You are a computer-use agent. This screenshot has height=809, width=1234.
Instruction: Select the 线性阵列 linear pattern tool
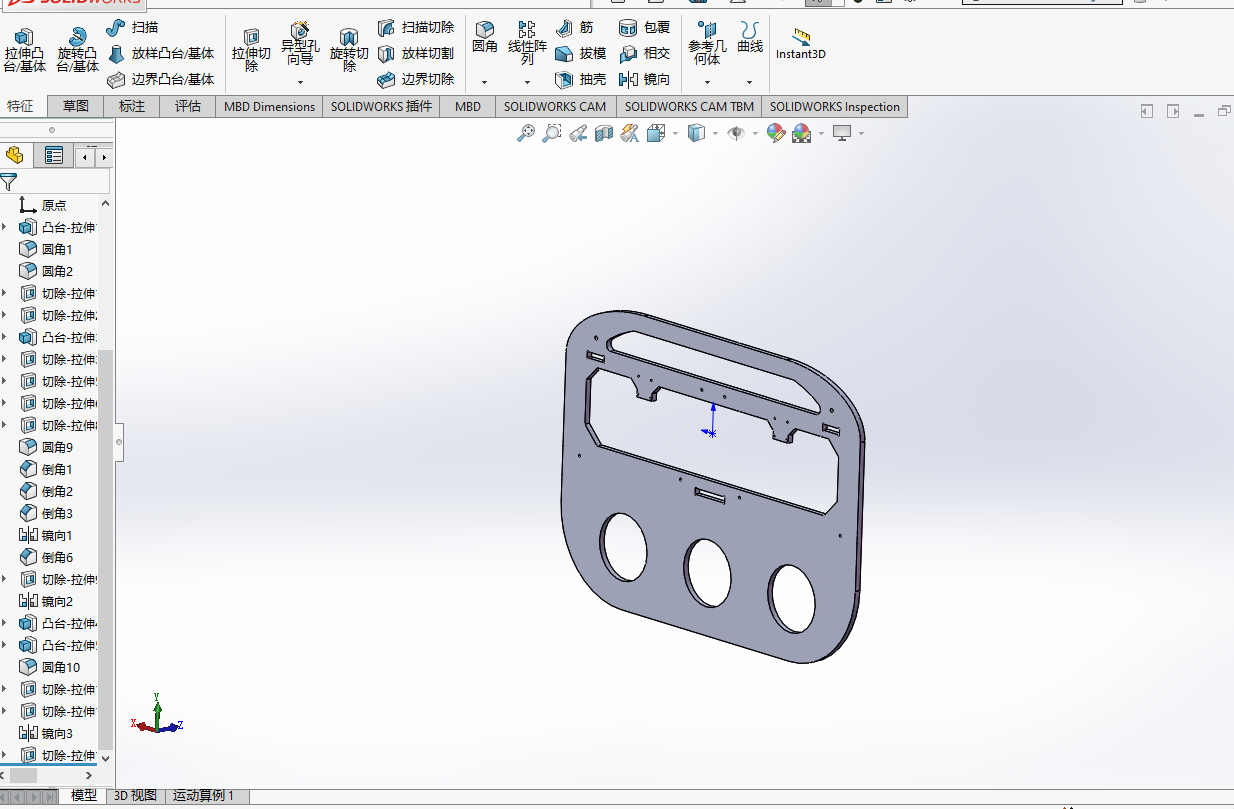tap(527, 44)
